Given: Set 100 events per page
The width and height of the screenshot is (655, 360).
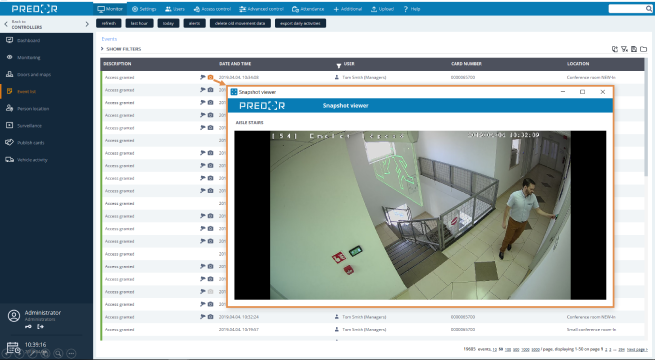Looking at the screenshot, I should (508, 349).
